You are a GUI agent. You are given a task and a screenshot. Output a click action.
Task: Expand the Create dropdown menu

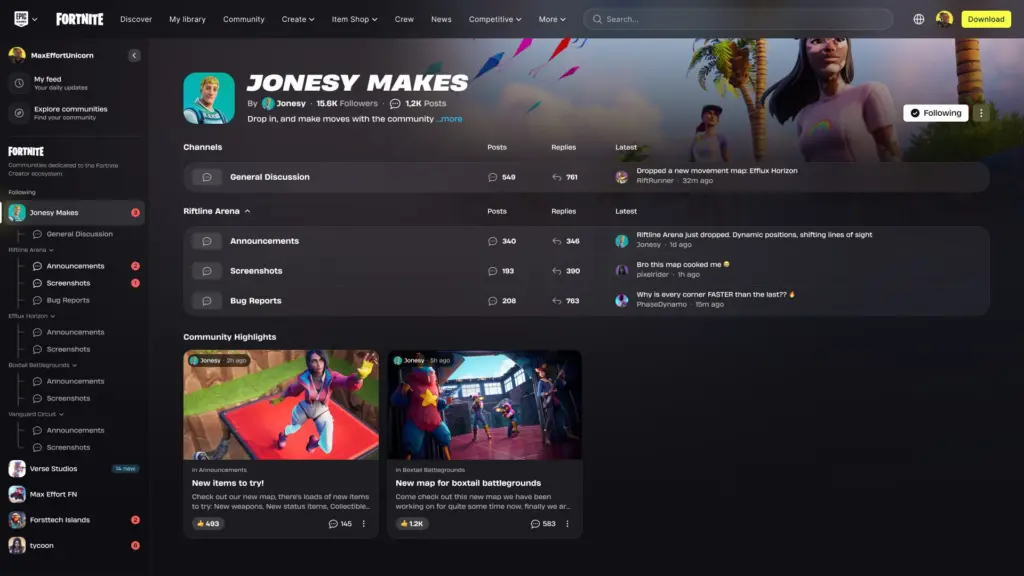298,19
